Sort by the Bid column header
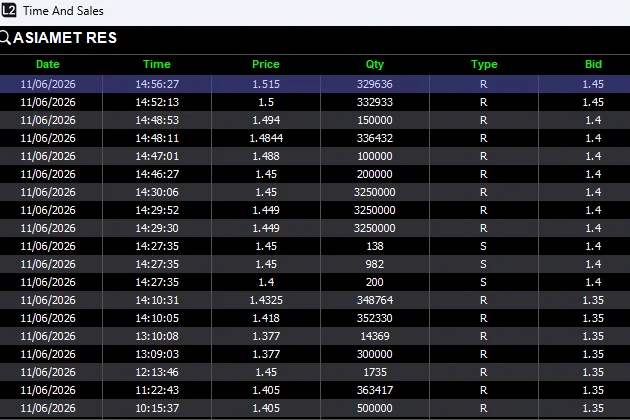630x420 pixels. [593, 64]
